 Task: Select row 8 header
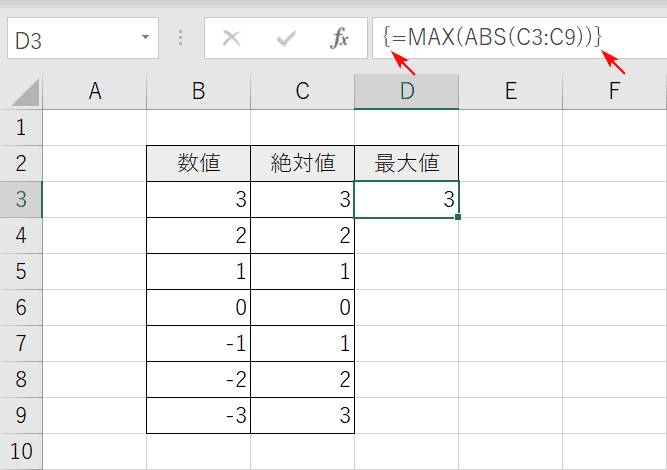(x=21, y=379)
